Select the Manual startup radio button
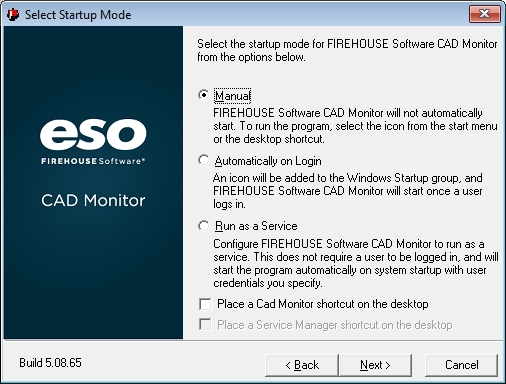Image resolution: width=506 pixels, height=384 pixels. 203,95
